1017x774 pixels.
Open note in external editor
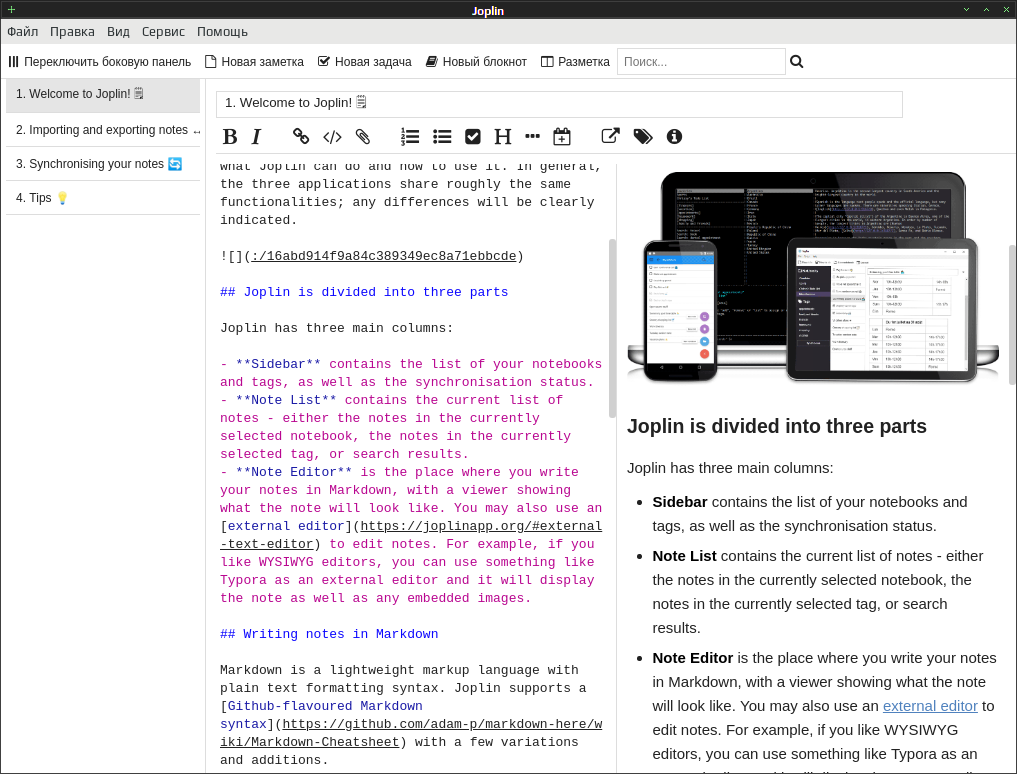pyautogui.click(x=610, y=136)
